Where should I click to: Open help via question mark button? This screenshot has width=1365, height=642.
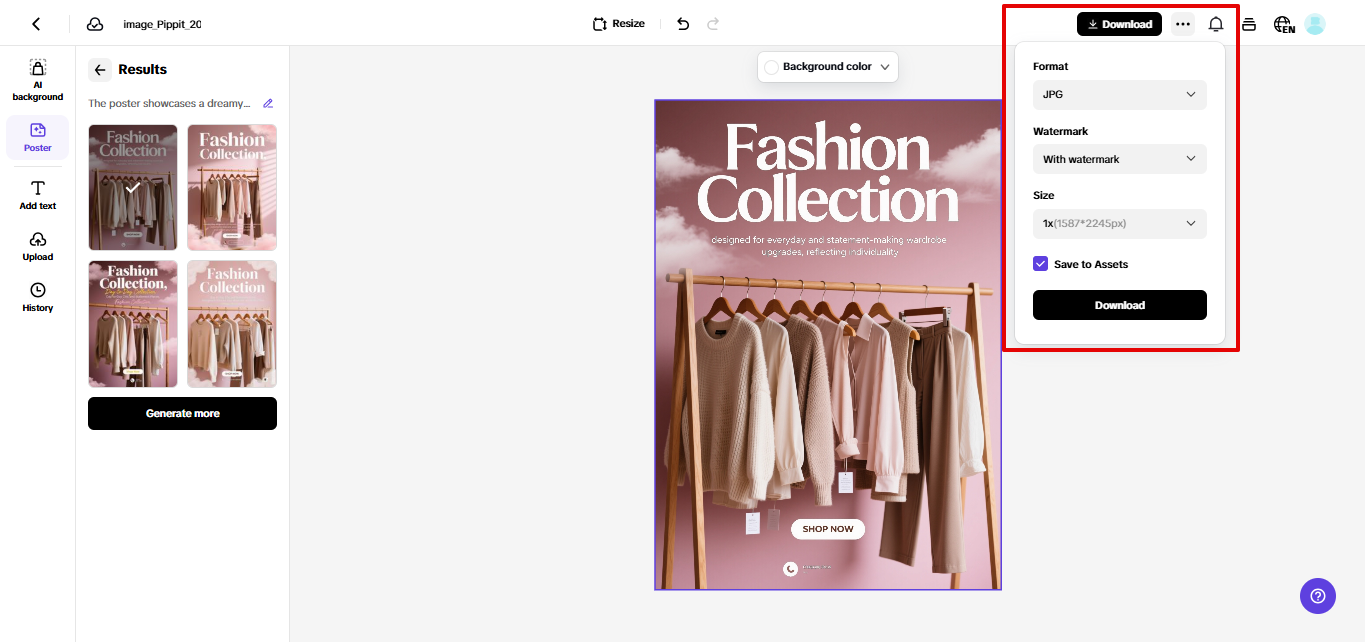tap(1318, 596)
